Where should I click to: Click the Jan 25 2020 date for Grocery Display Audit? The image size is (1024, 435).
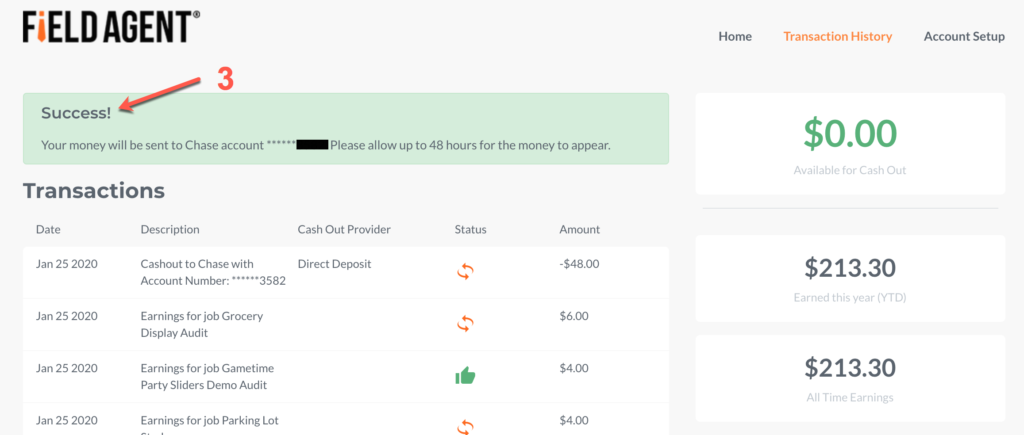pyautogui.click(x=67, y=316)
